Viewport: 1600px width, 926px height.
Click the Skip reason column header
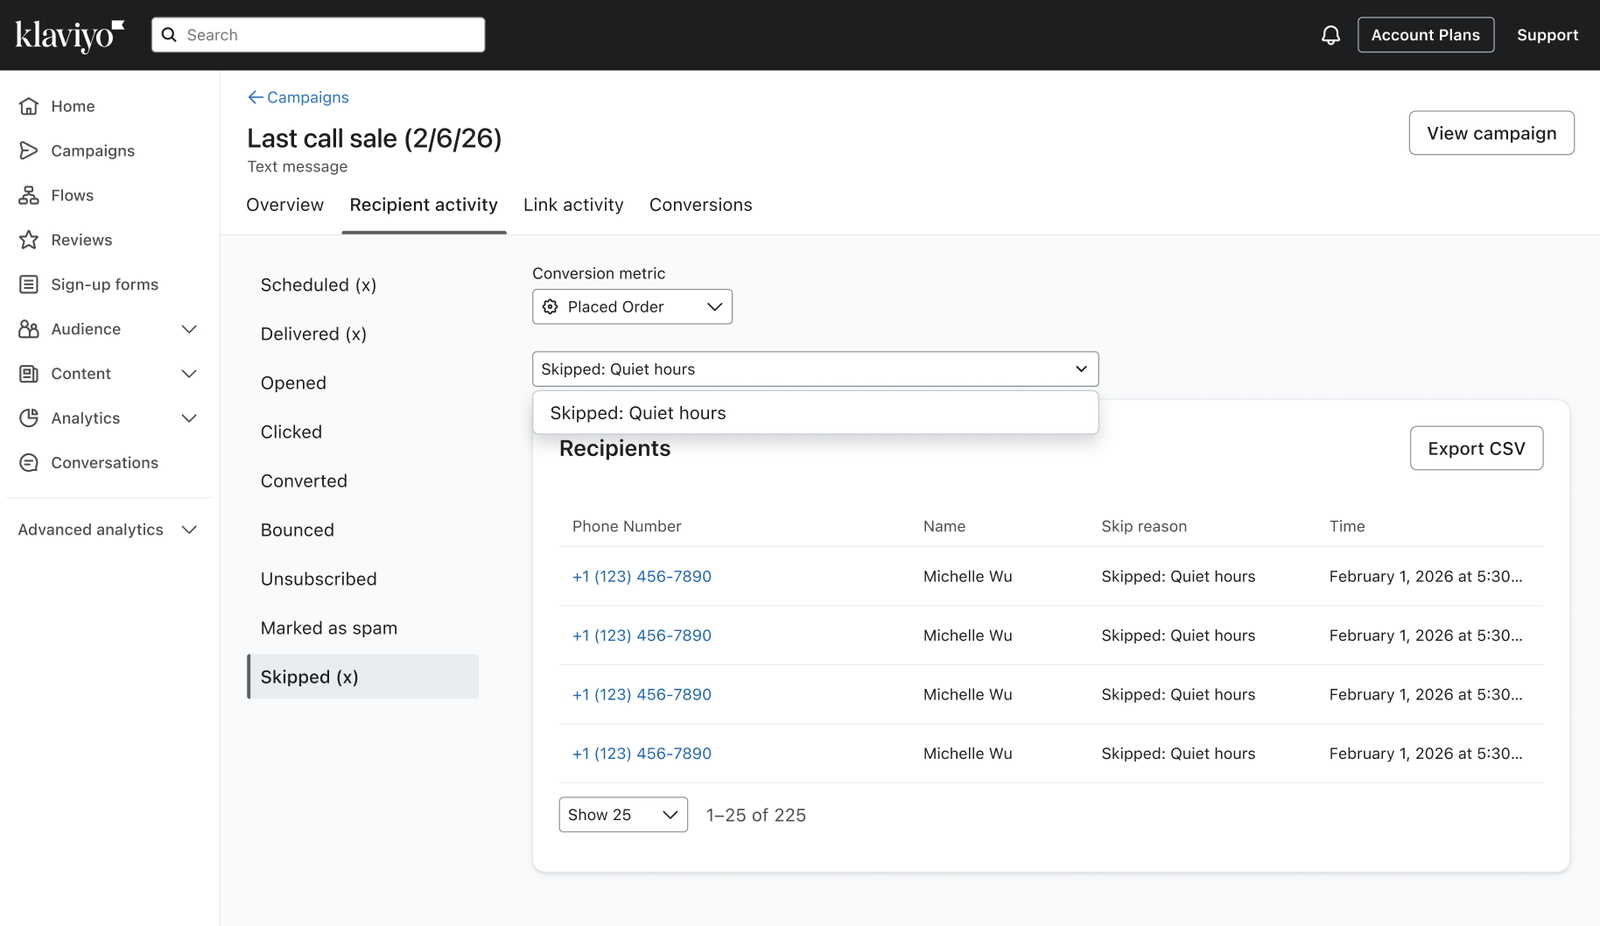coord(1144,526)
